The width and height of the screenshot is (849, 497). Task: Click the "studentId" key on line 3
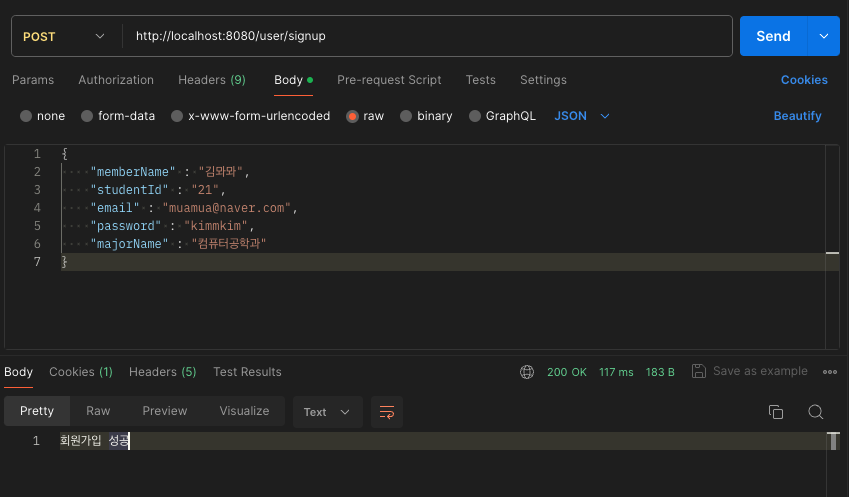(x=129, y=190)
